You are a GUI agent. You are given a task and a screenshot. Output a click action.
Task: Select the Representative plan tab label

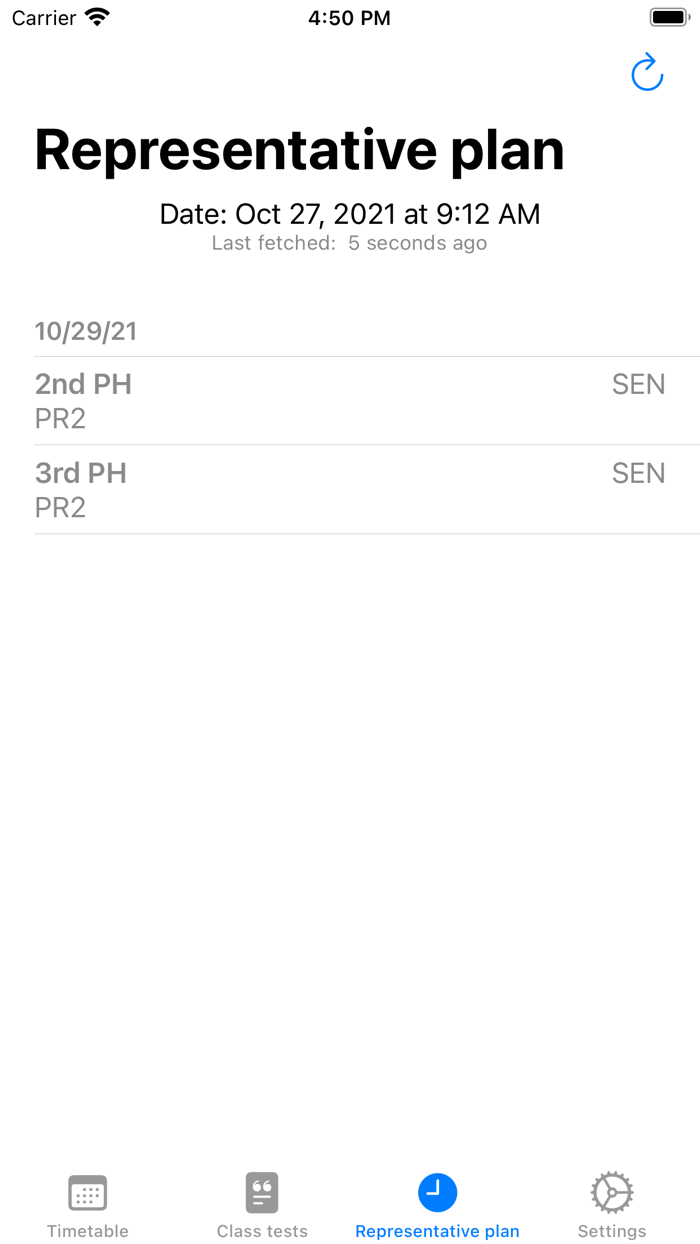tap(437, 1231)
